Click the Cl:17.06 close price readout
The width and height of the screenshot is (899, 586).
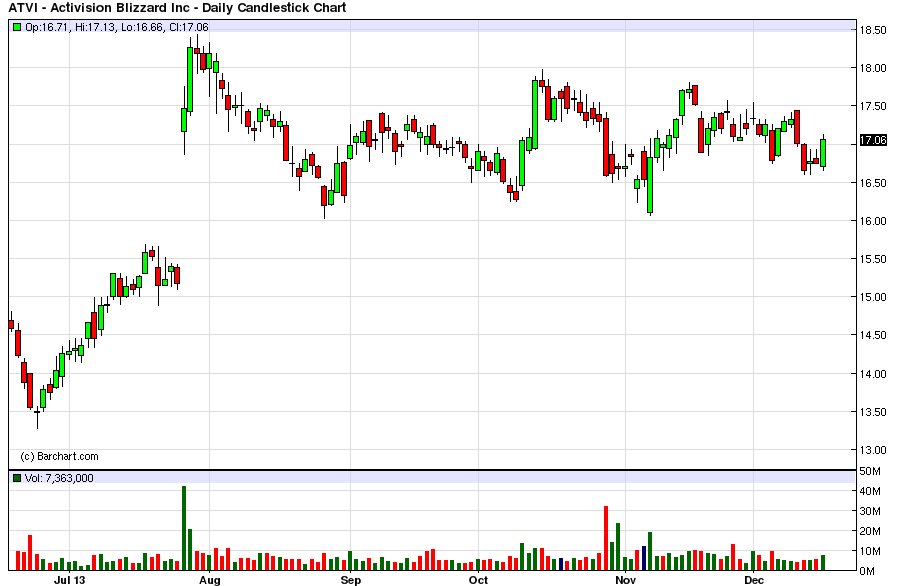(189, 27)
